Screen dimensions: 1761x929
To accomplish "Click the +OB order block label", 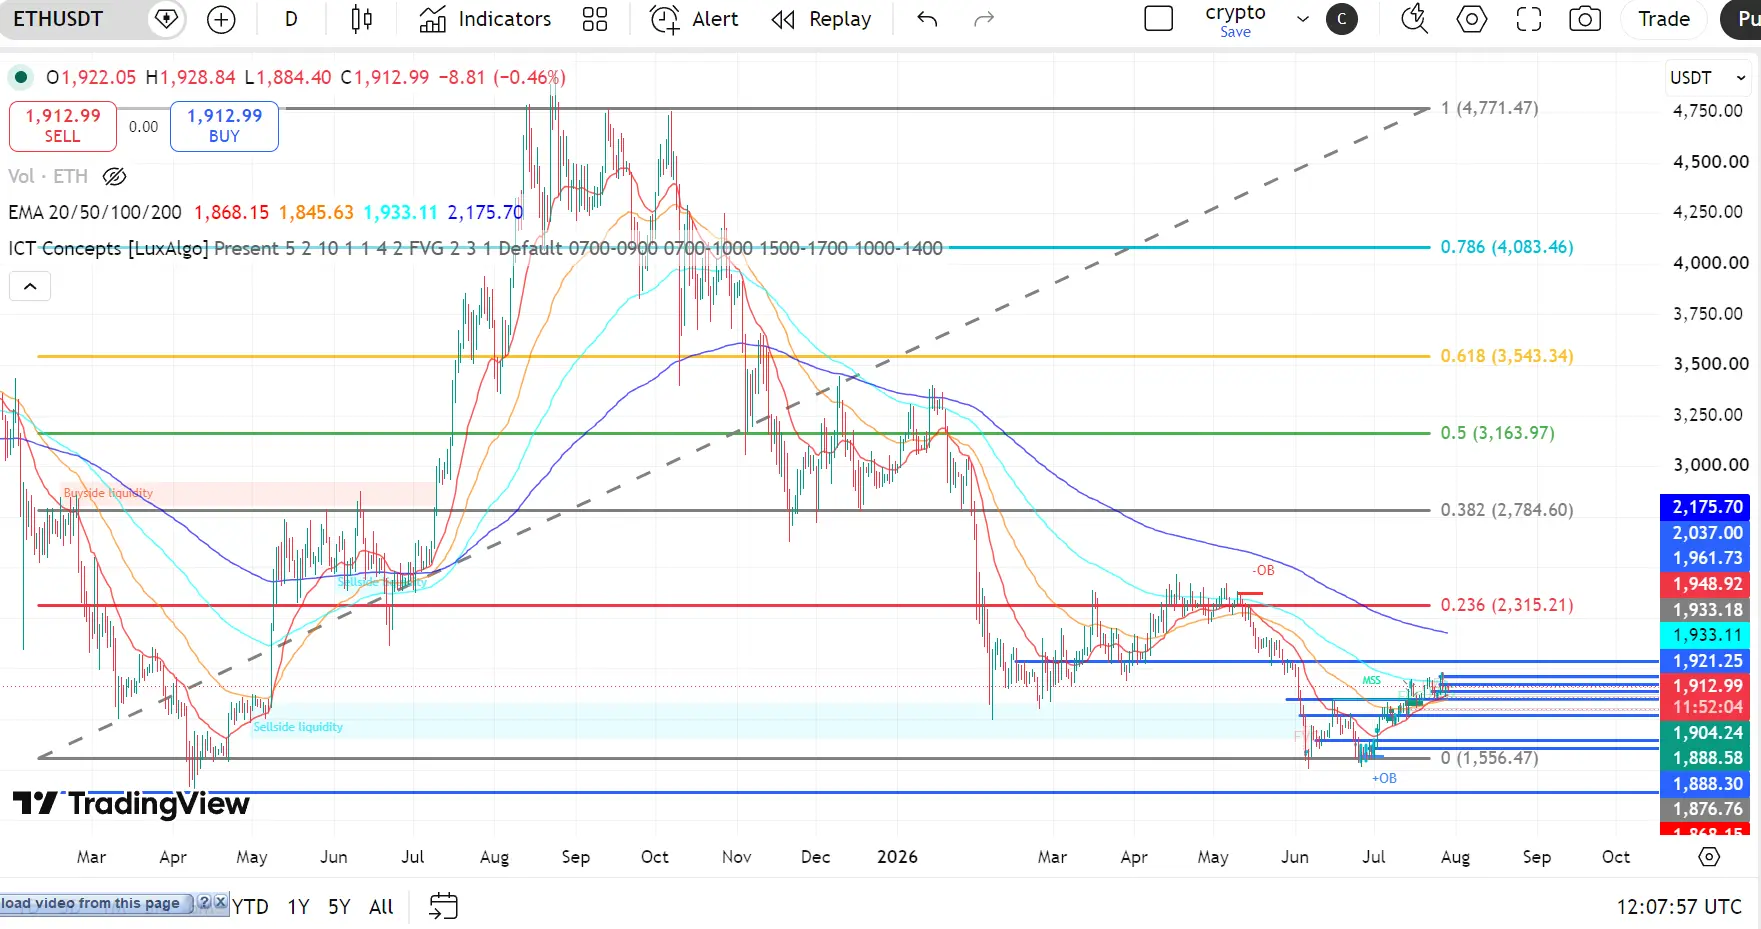I will (1384, 778).
